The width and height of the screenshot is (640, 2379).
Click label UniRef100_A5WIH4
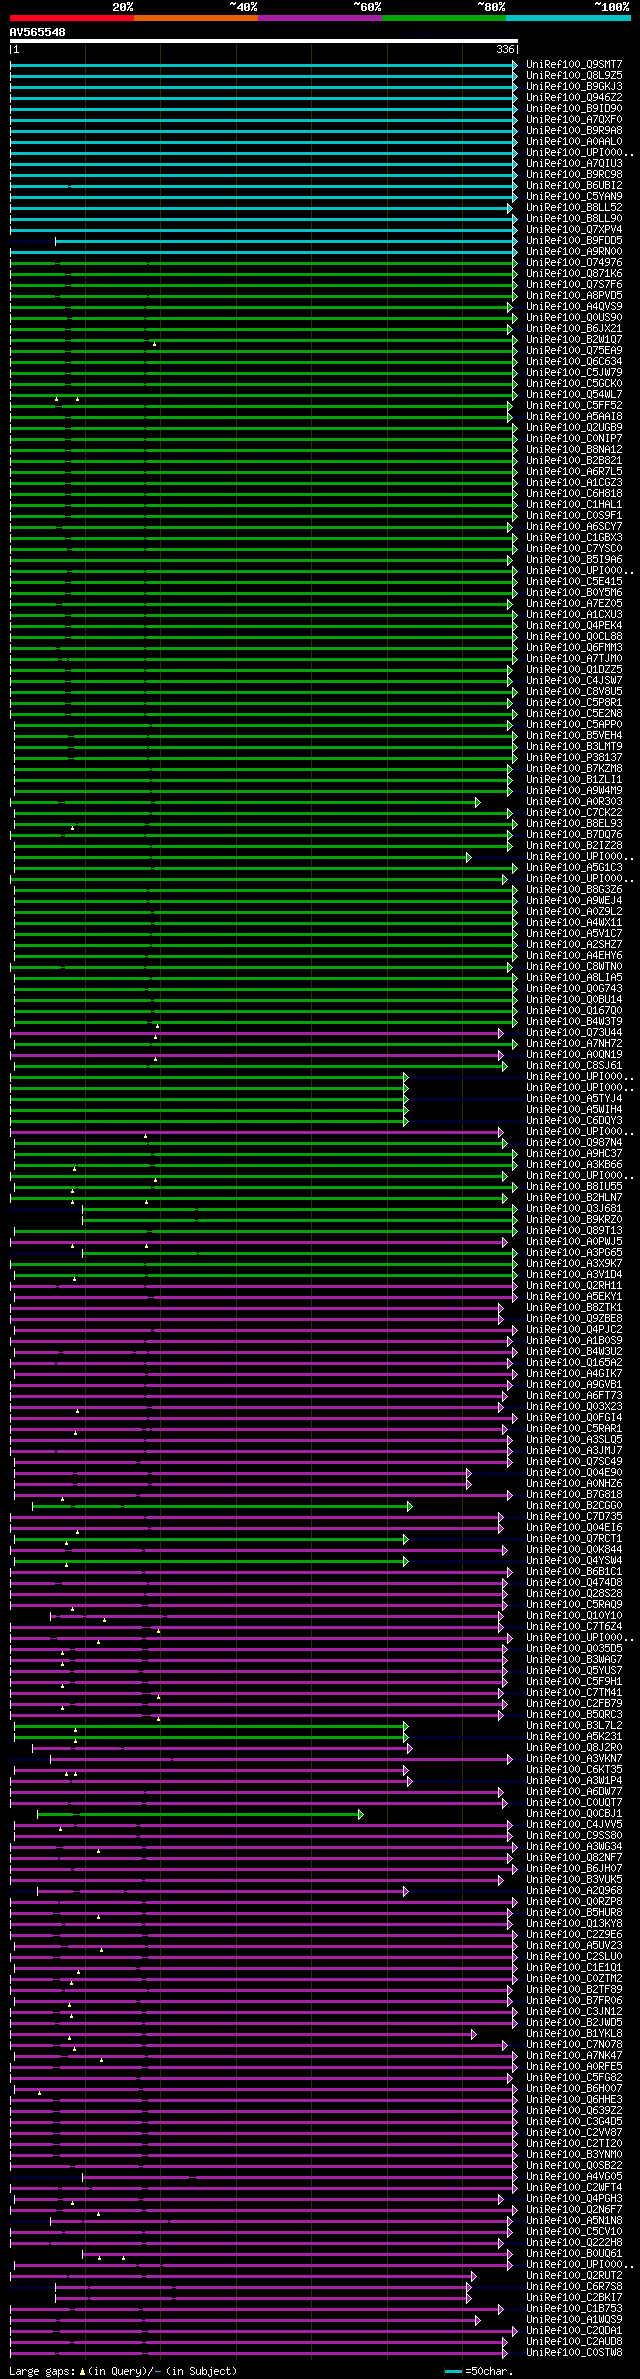574,1109
